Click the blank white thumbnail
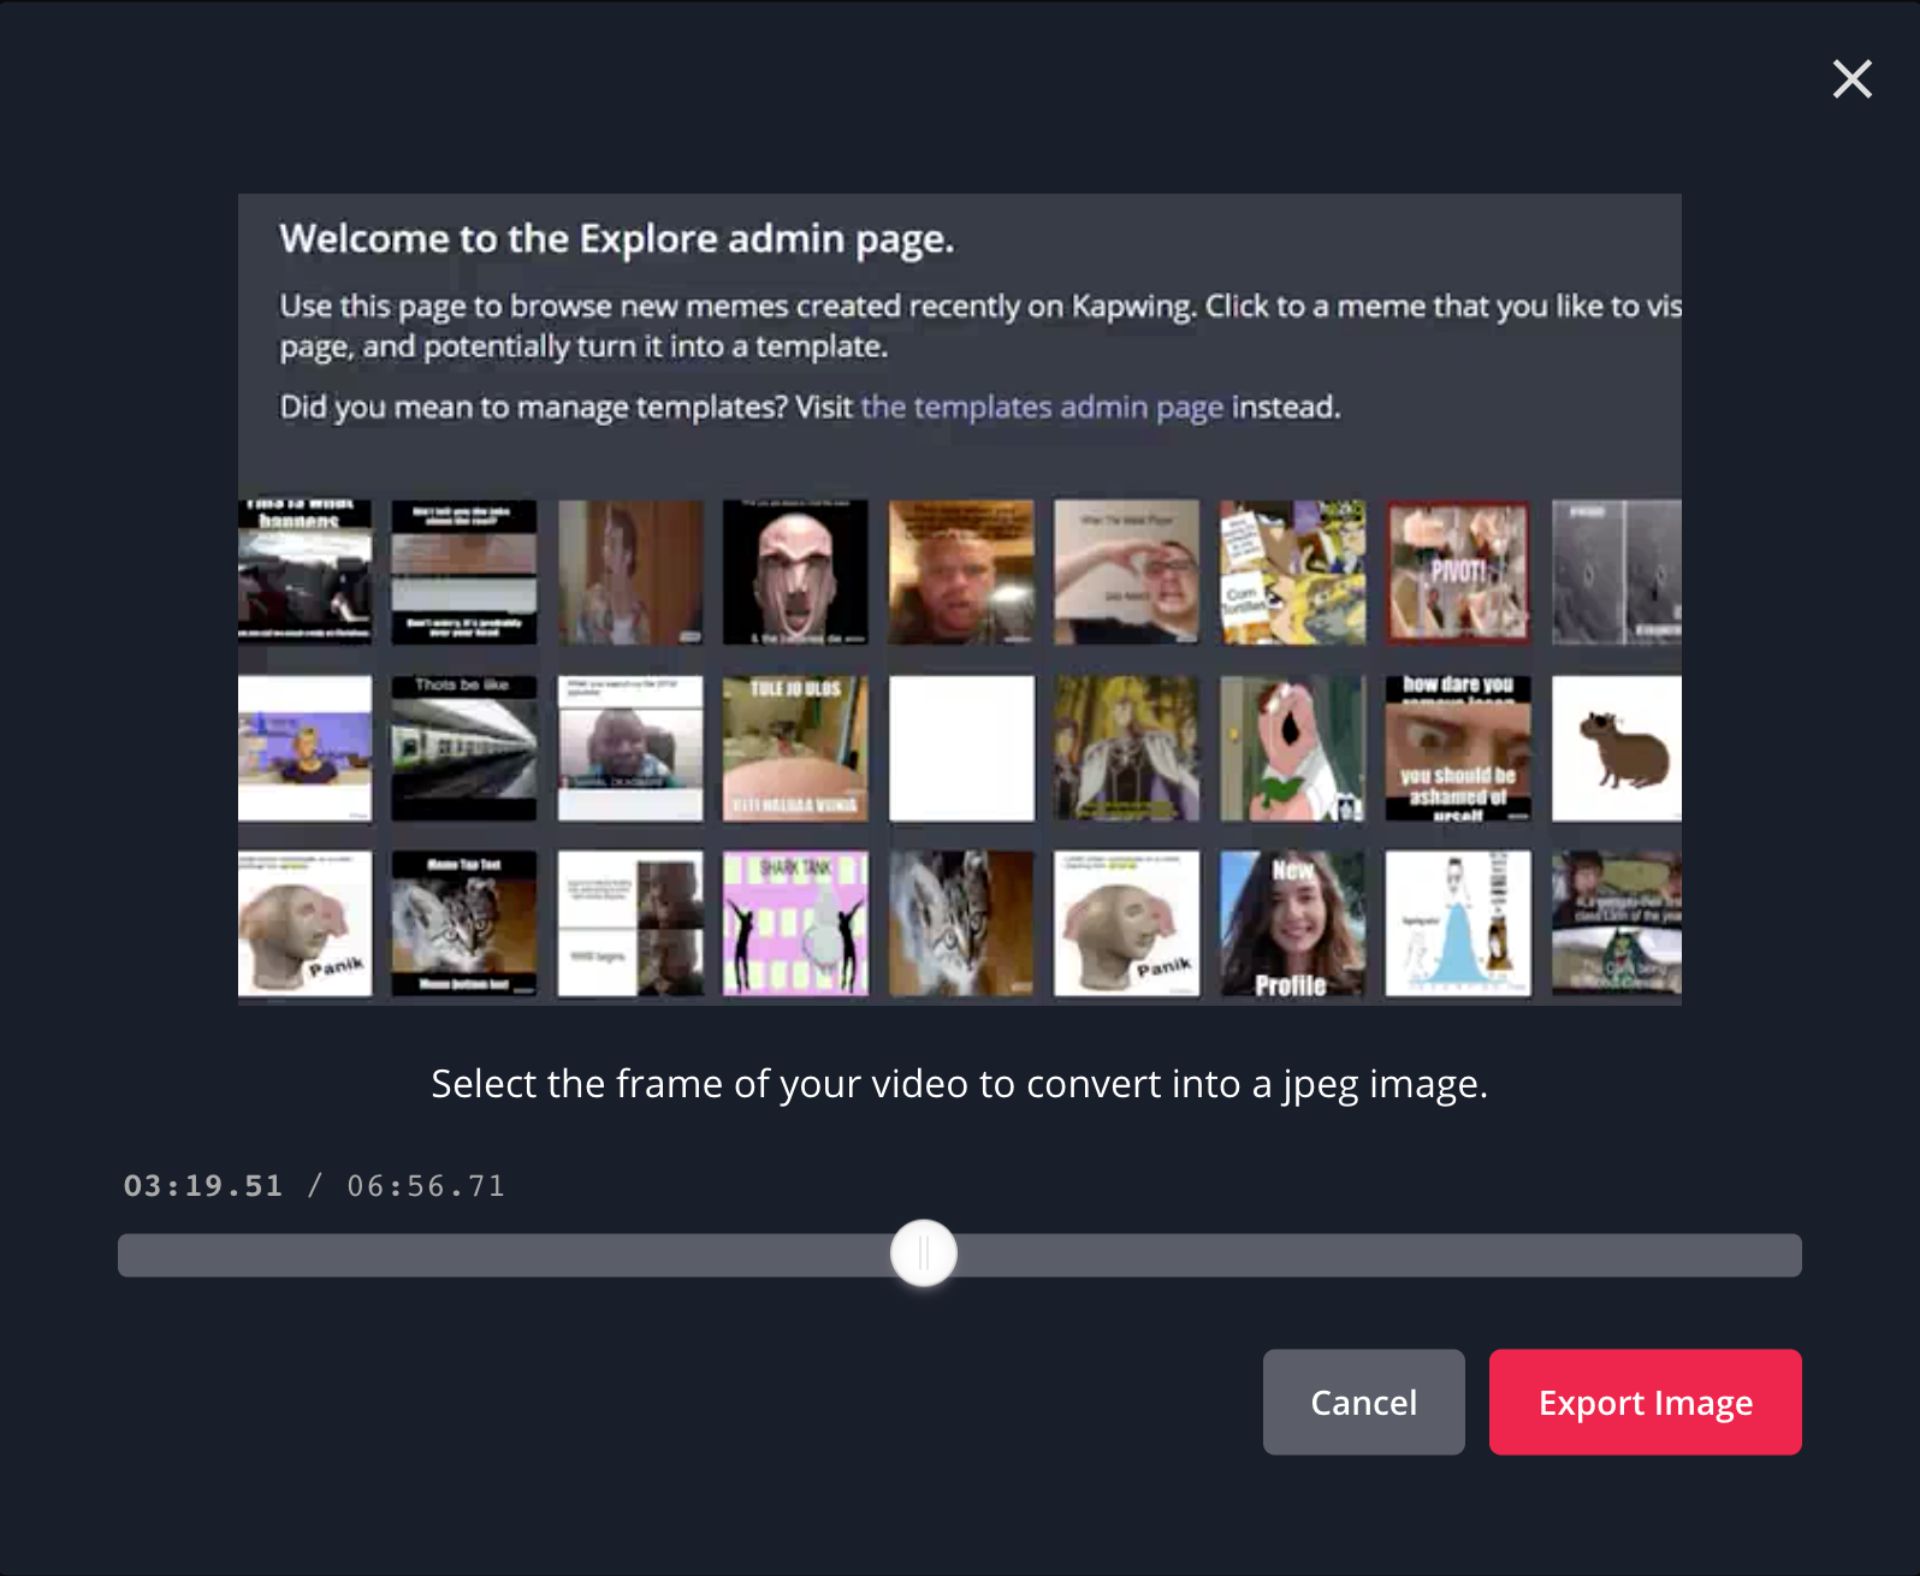1920x1576 pixels. (961, 748)
